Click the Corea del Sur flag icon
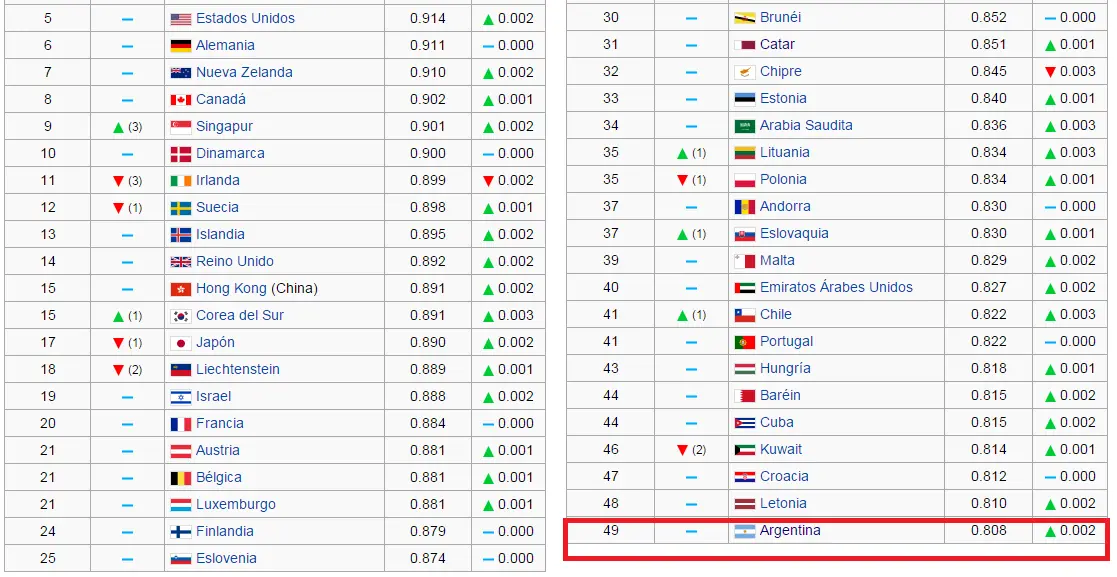1117x577 pixels. 179,315
